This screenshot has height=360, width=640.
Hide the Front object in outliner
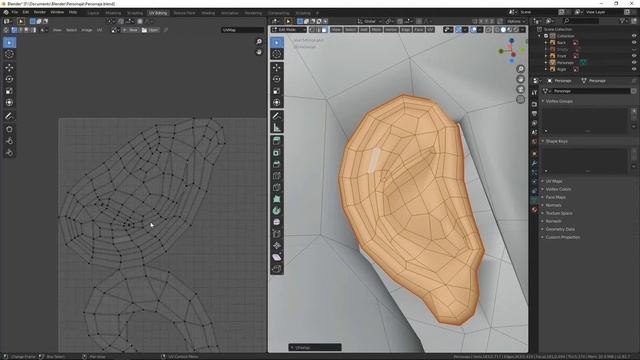tap(634, 56)
